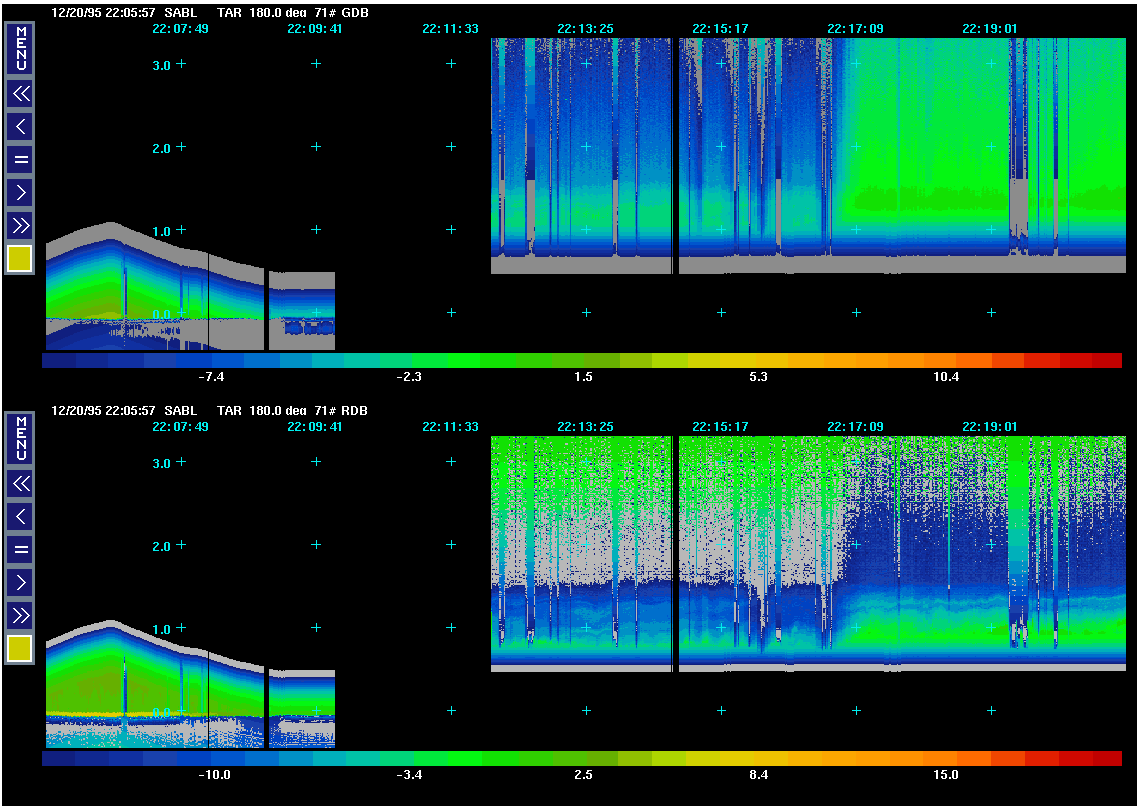Click the equals-sign button in GDB panel

click(20, 159)
